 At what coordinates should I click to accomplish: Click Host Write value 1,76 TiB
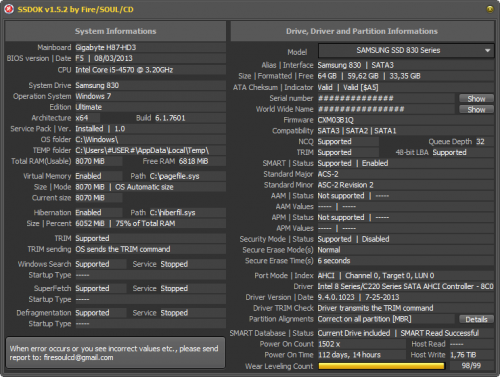pyautogui.click(x=463, y=355)
